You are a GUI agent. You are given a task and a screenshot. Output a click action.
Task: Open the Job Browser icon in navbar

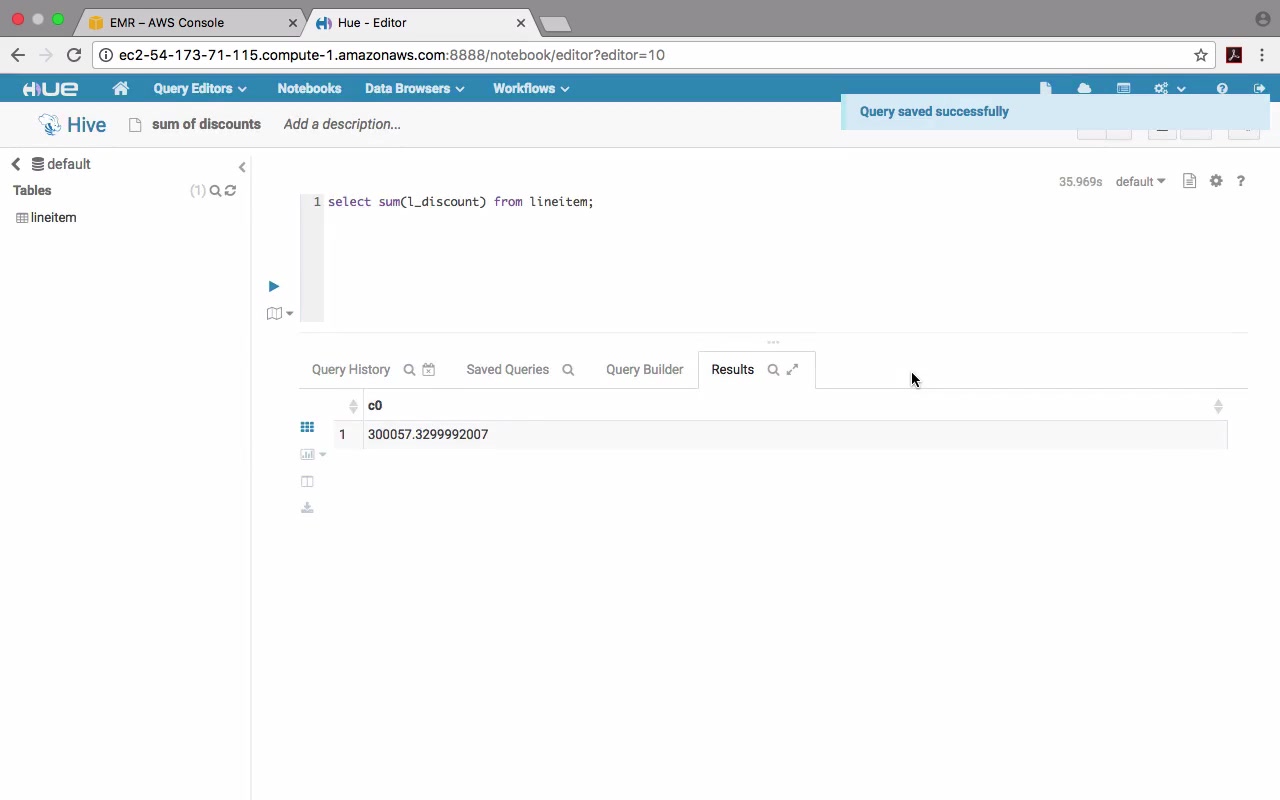pyautogui.click(x=1124, y=88)
